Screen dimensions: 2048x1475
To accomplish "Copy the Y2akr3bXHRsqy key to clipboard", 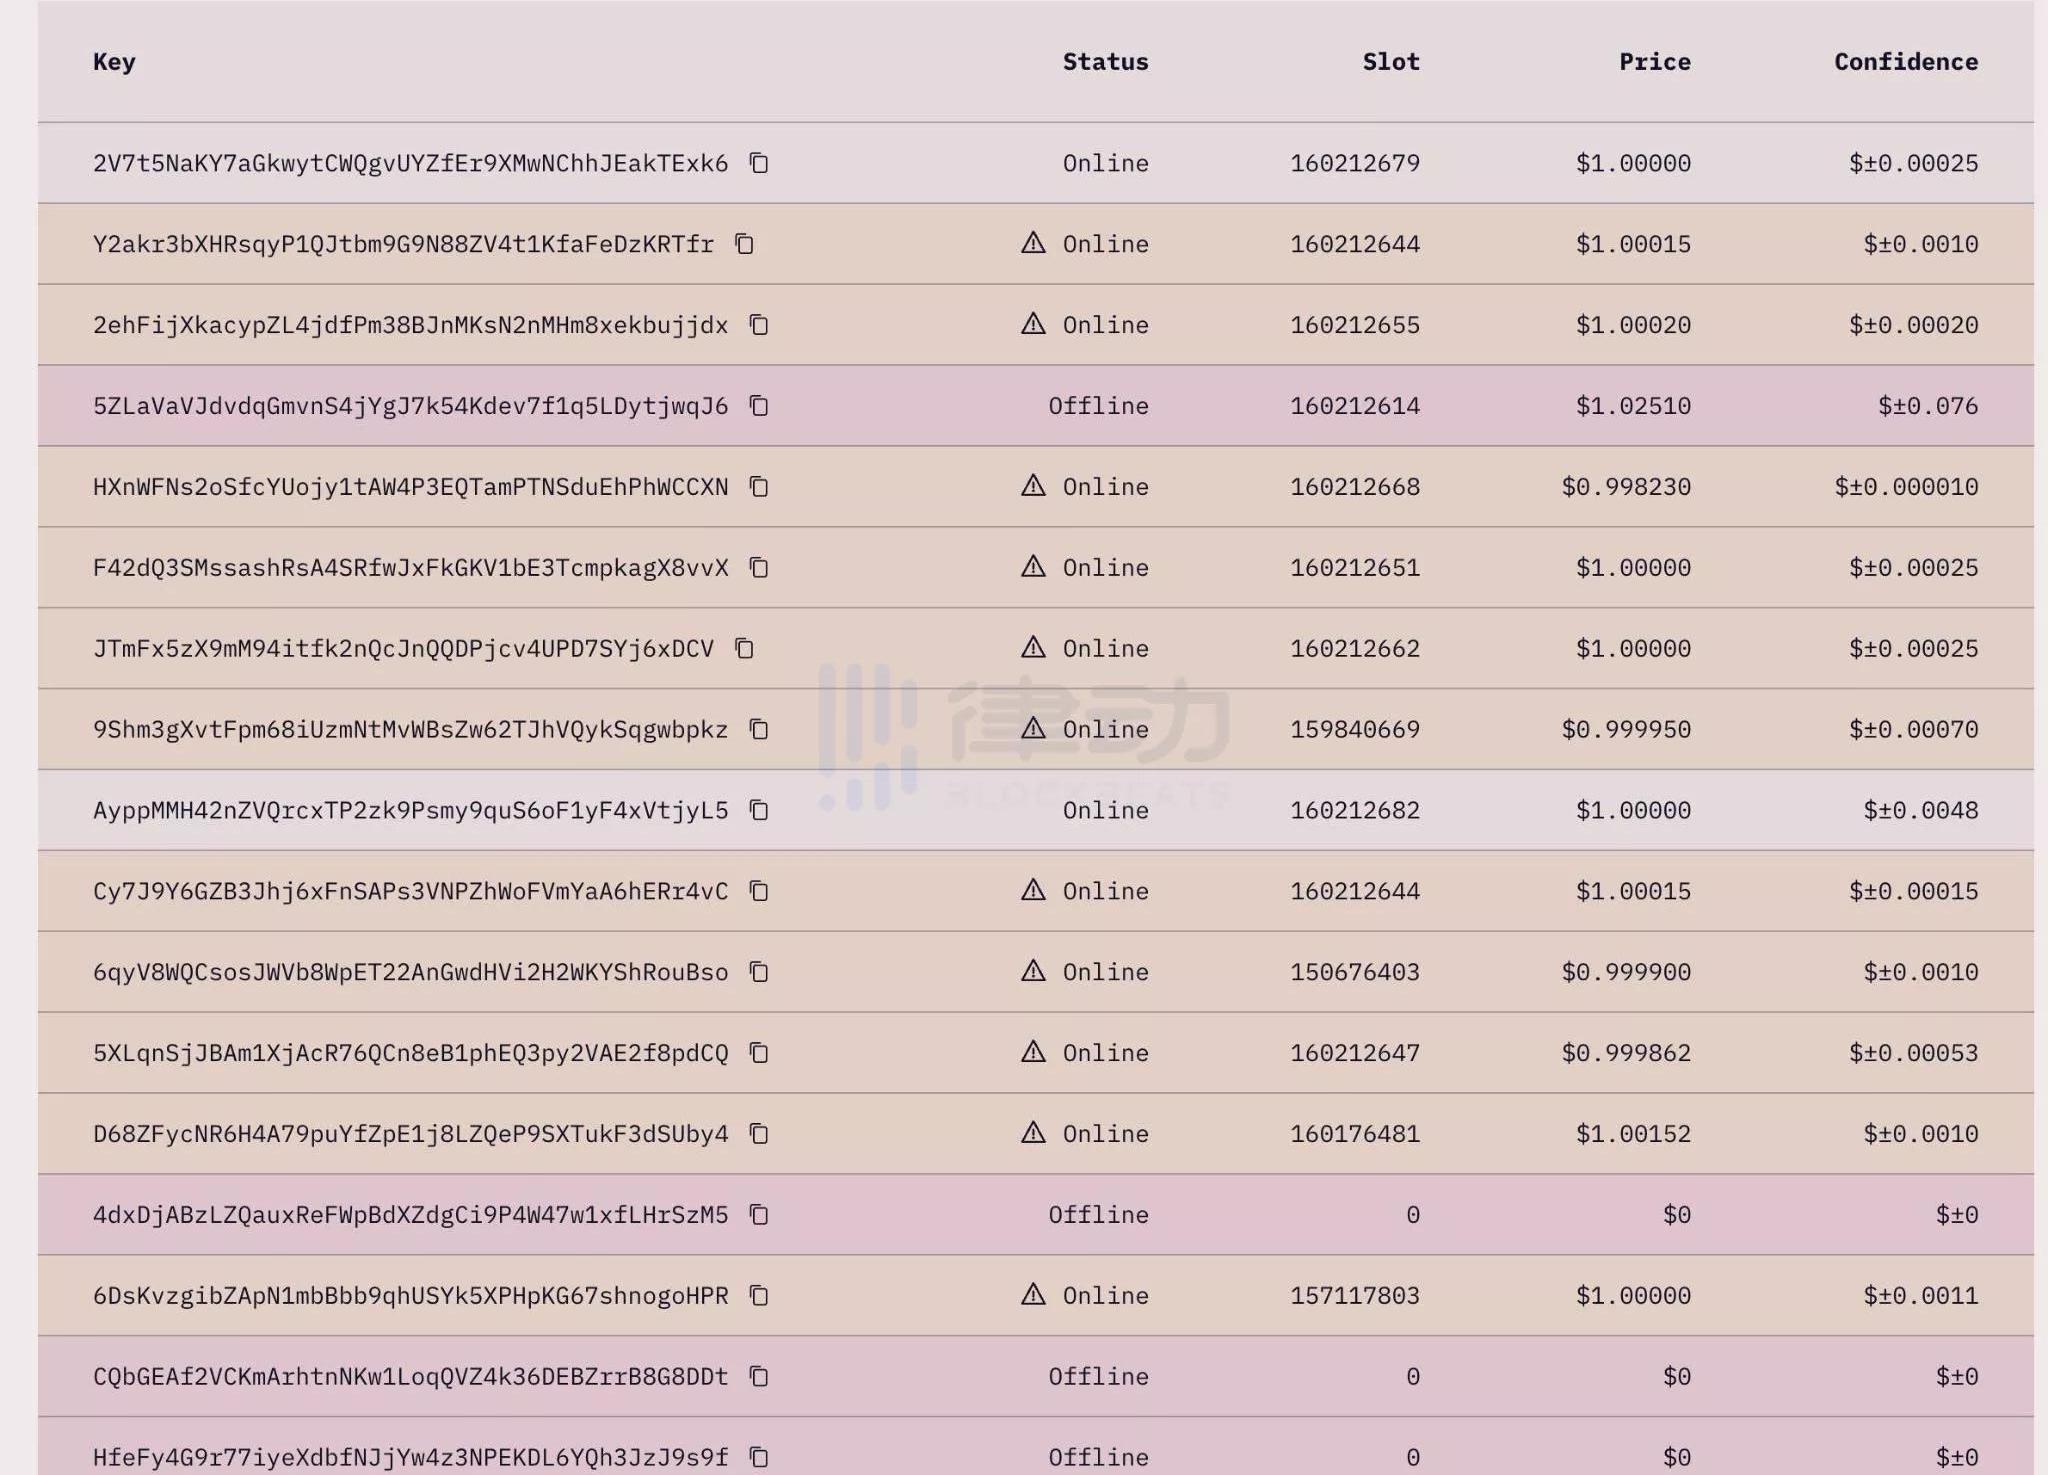I will (744, 244).
